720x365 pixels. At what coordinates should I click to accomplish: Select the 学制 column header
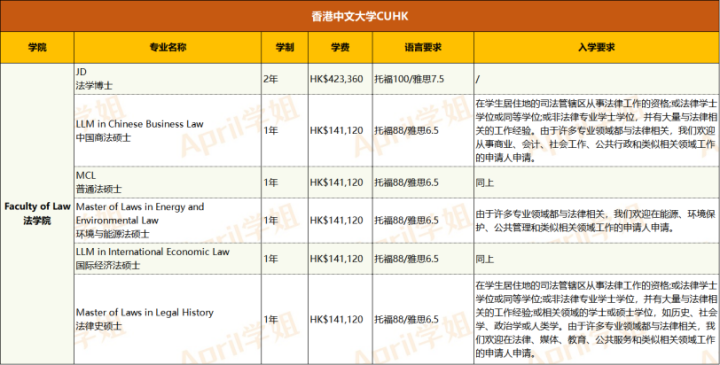(x=285, y=47)
